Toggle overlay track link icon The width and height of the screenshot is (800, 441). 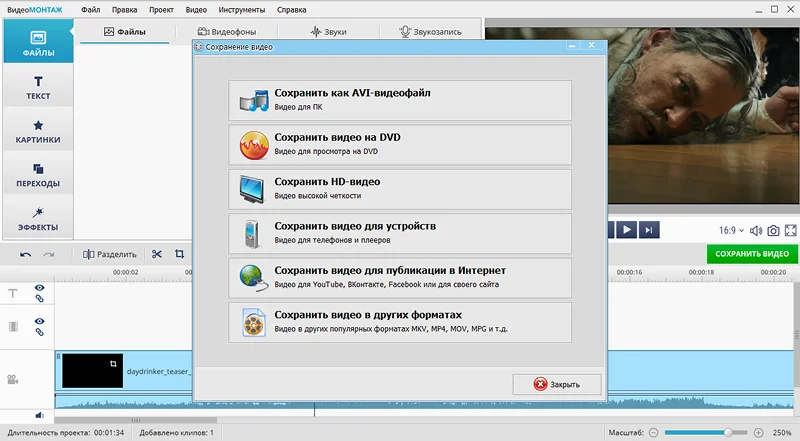click(x=39, y=332)
